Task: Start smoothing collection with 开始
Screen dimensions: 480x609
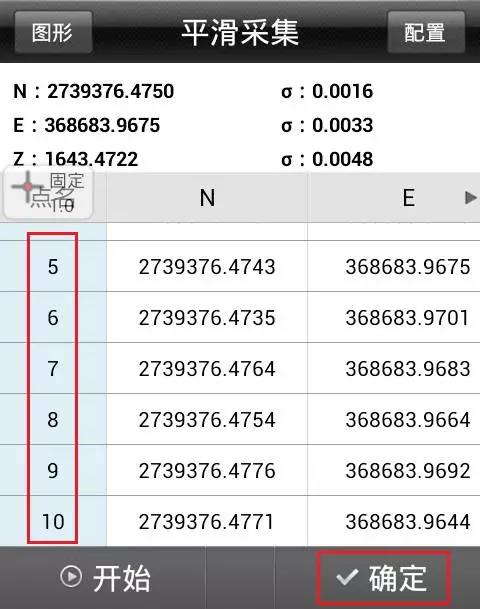Action: (103, 578)
